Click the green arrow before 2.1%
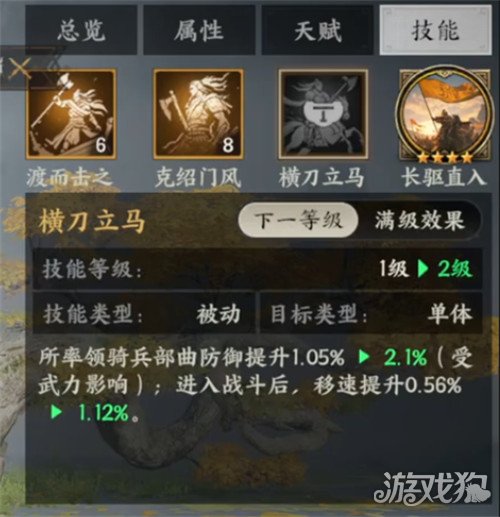500x517 pixels. (x=364, y=357)
